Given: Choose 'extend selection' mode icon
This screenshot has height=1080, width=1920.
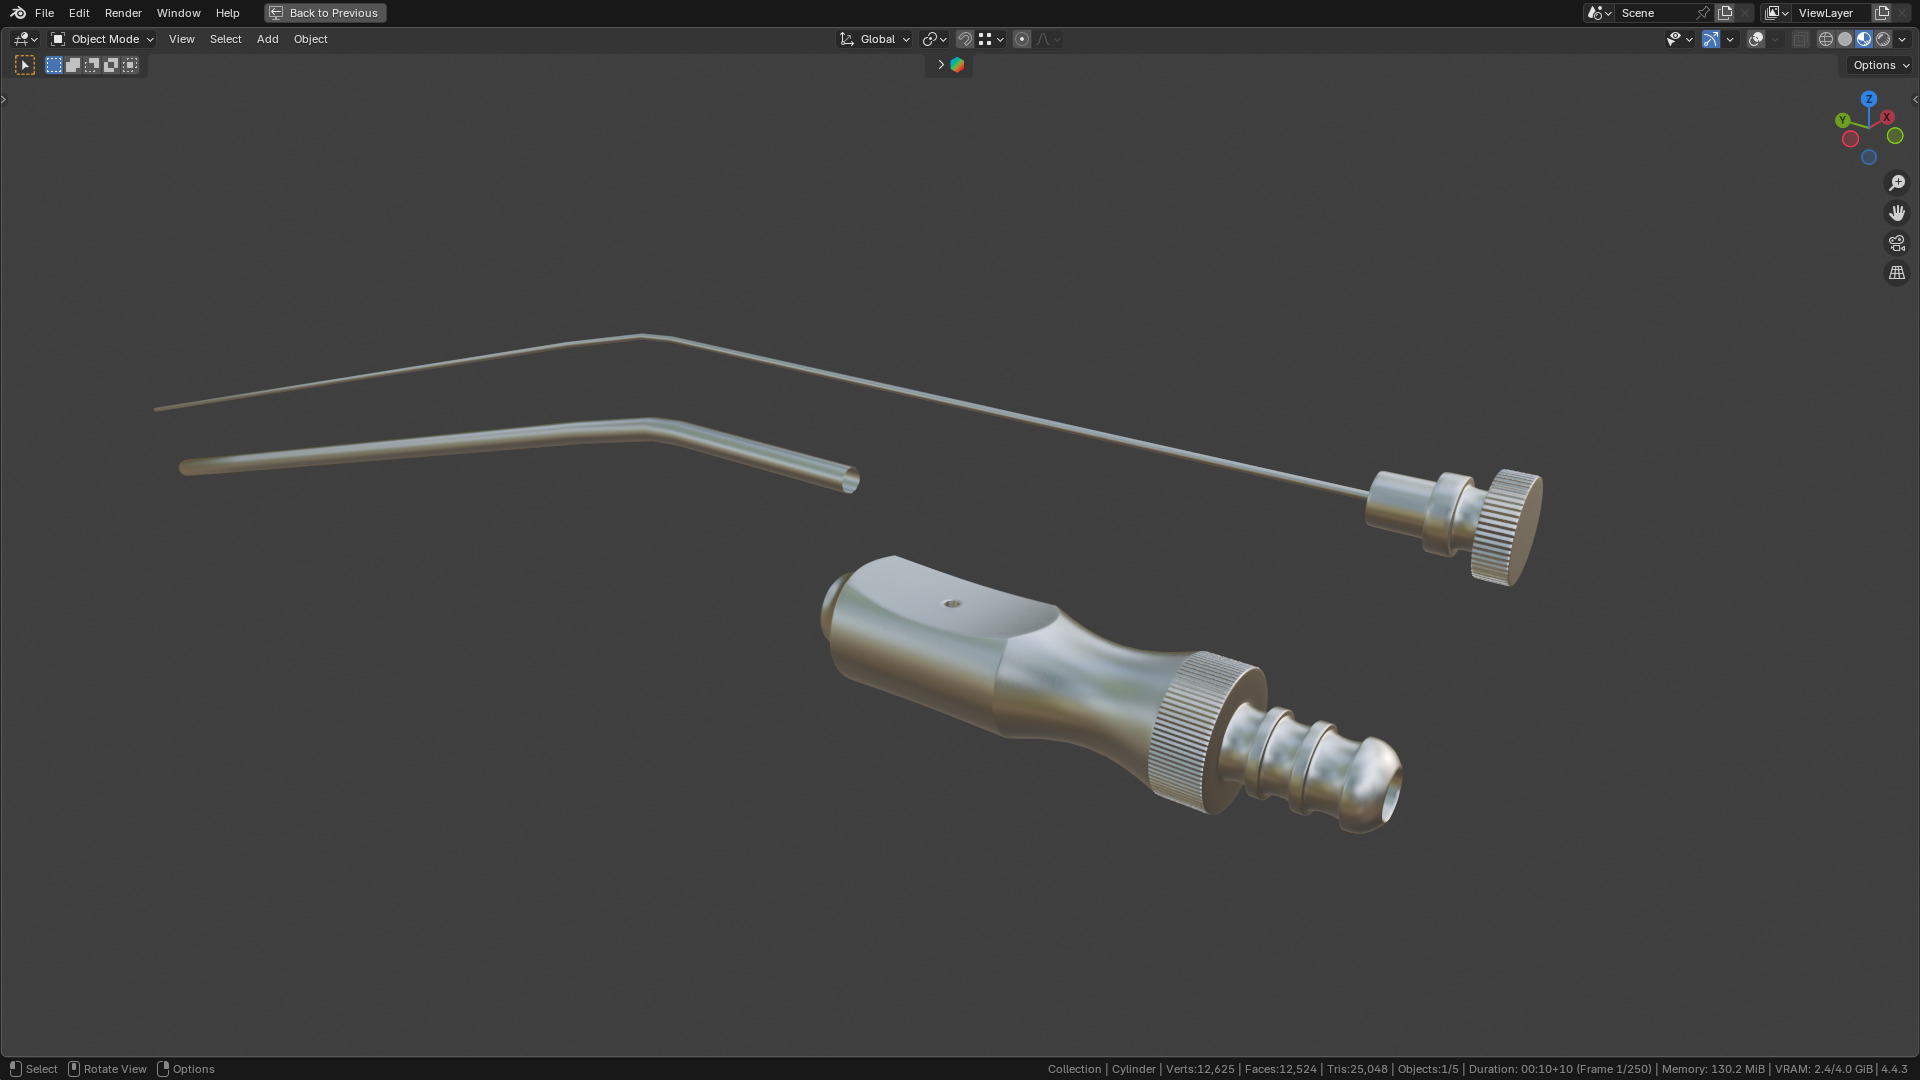Looking at the screenshot, I should pos(73,65).
